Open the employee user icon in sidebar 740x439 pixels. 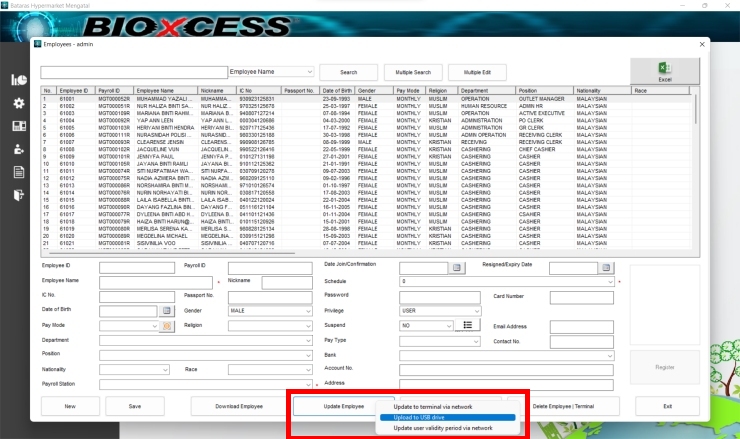[x=18, y=149]
